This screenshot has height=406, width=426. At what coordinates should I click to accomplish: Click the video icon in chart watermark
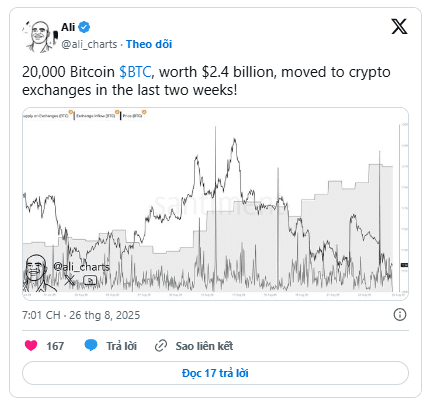[x=90, y=280]
